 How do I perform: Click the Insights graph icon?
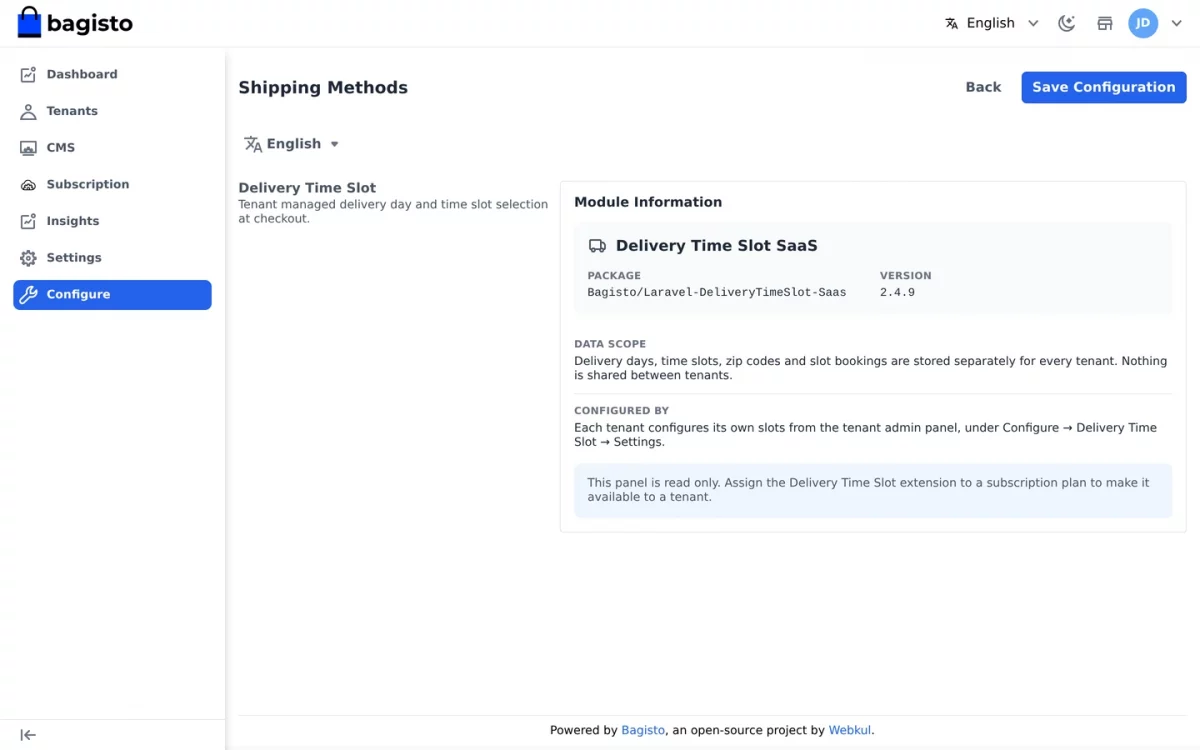point(28,221)
